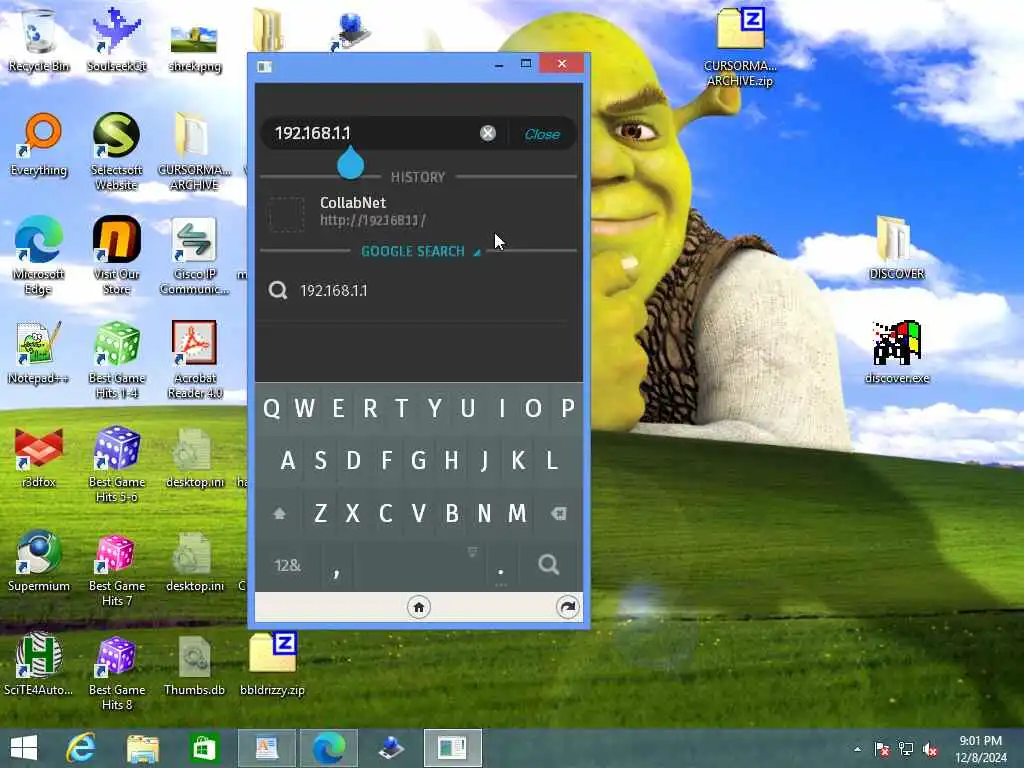Select the Cisco IP Communicator shortcut
The width and height of the screenshot is (1024, 768).
tap(195, 256)
